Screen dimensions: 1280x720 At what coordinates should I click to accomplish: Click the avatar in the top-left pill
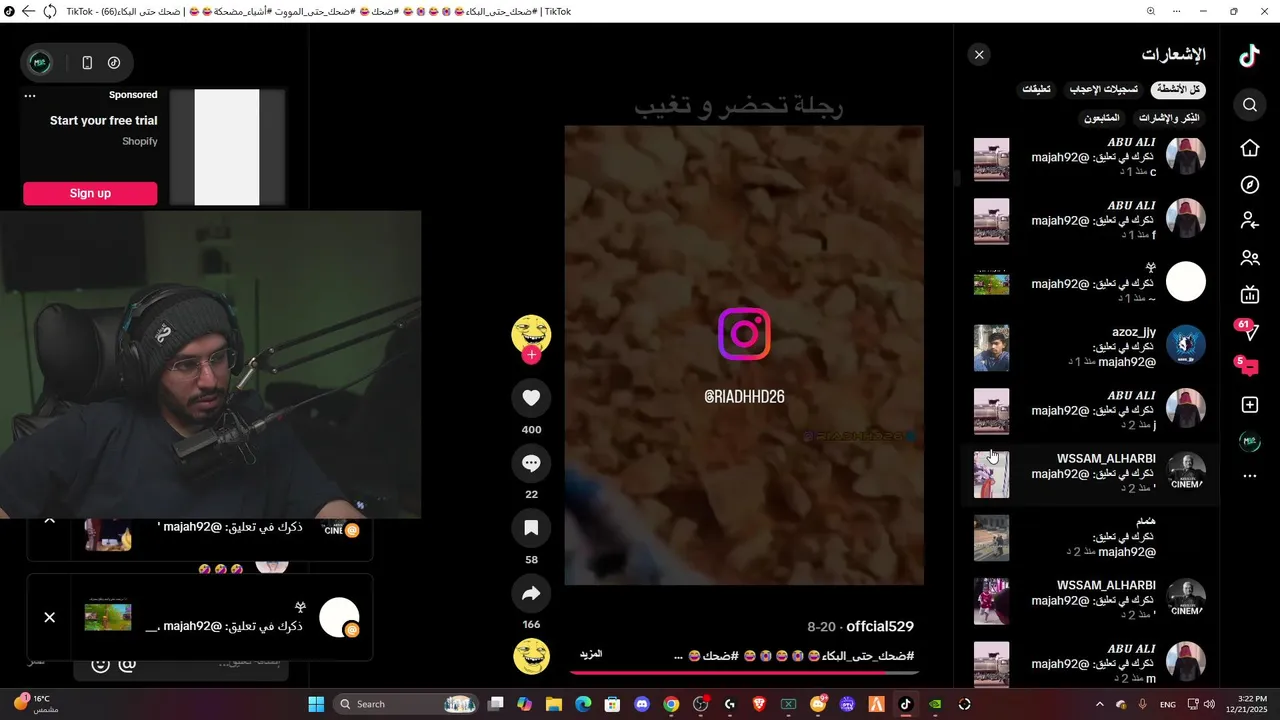click(40, 63)
